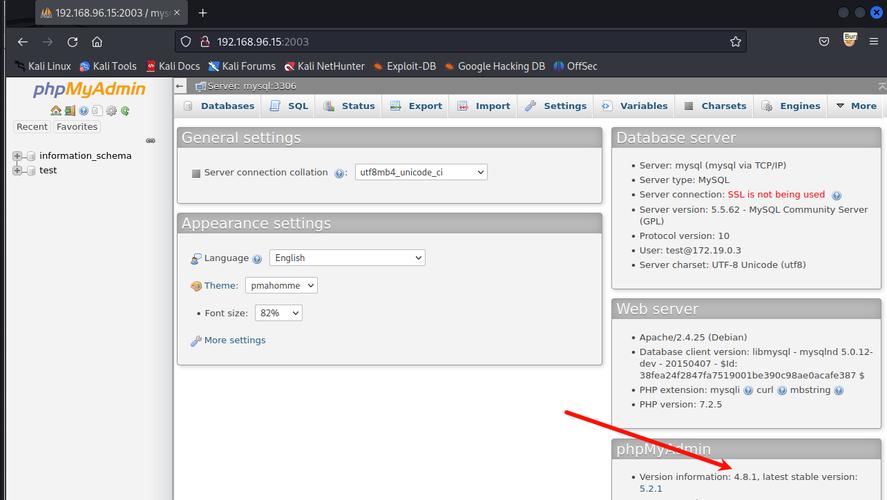The width and height of the screenshot is (887, 500).
Task: Open Font size 82% dropdown
Action: coord(279,313)
